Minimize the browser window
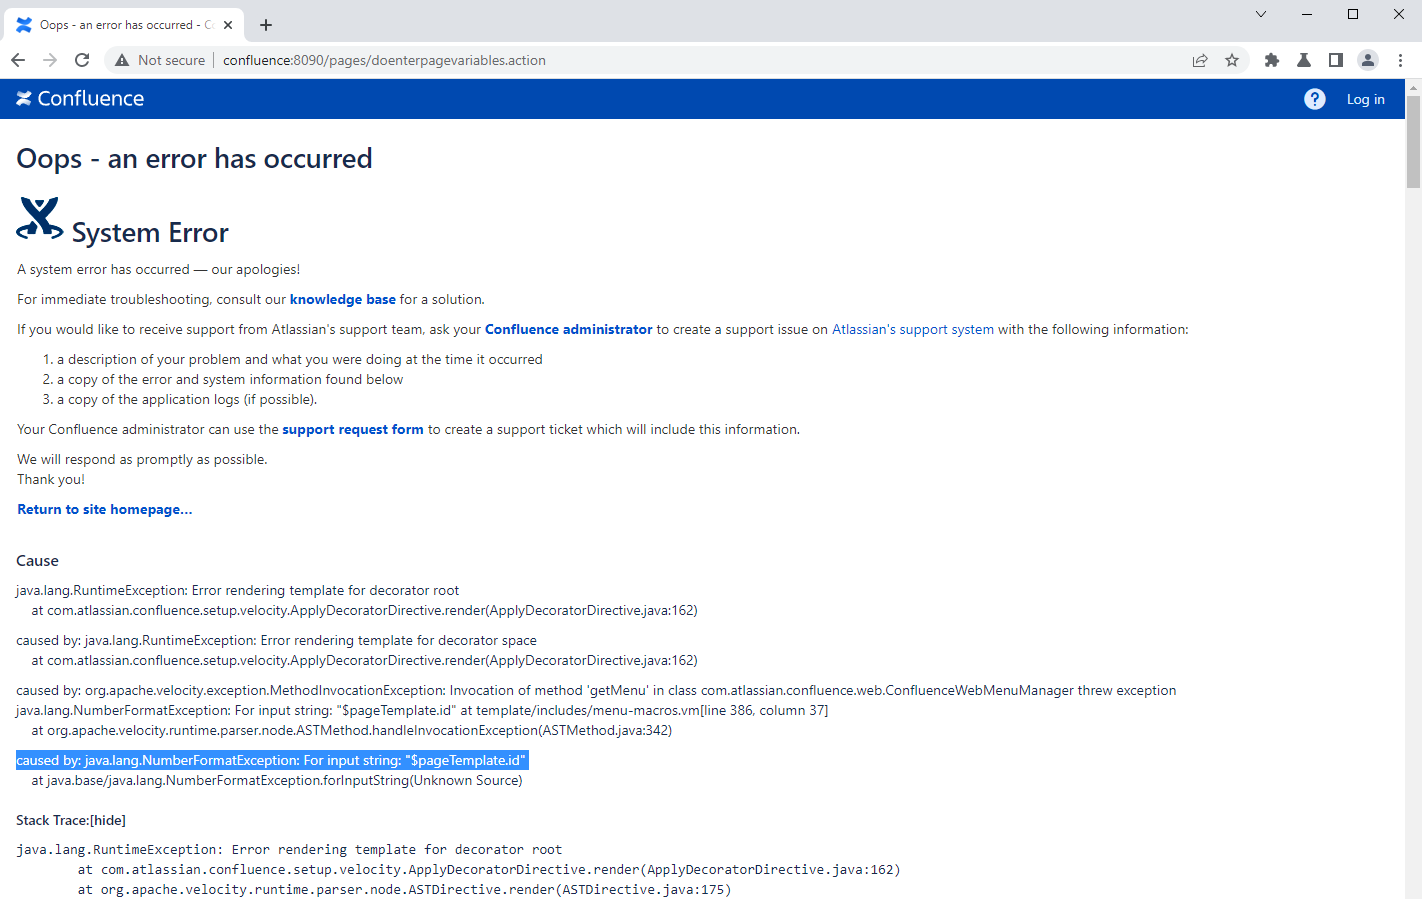This screenshot has width=1422, height=899. [x=1307, y=14]
